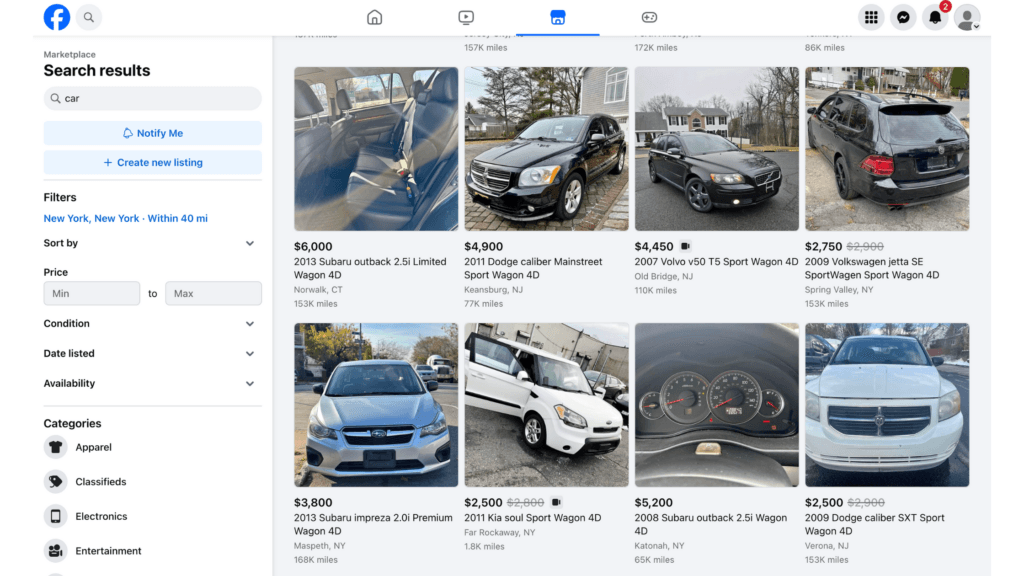Change location New York Within 40 mi
Viewport: 1024px width, 576px height.
(125, 218)
